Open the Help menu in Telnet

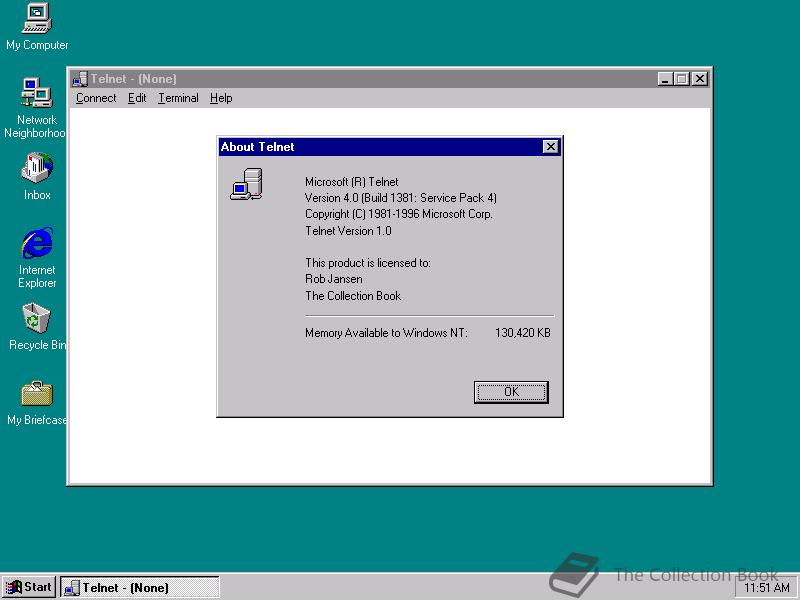point(221,98)
